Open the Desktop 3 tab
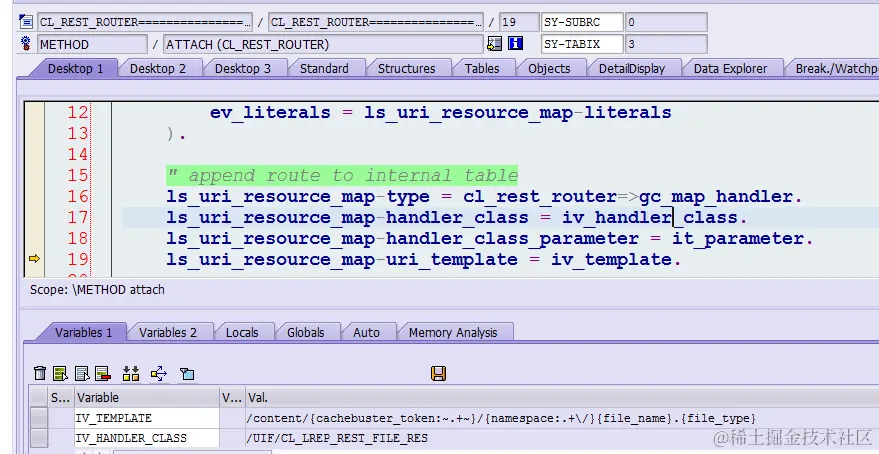Image resolution: width=879 pixels, height=454 pixels. click(243, 68)
